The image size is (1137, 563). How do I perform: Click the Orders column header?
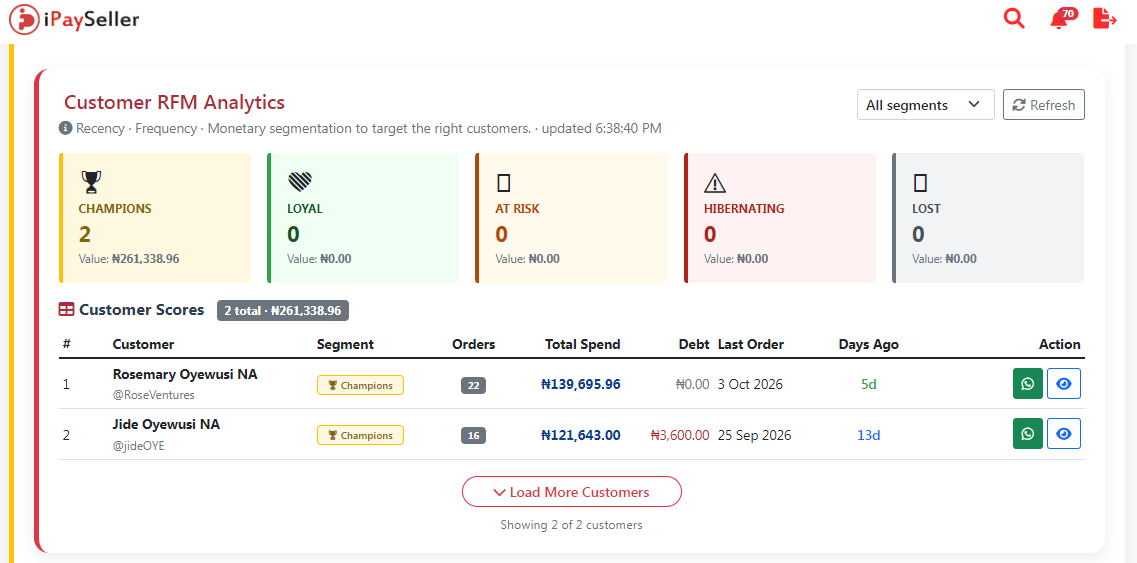[474, 345]
